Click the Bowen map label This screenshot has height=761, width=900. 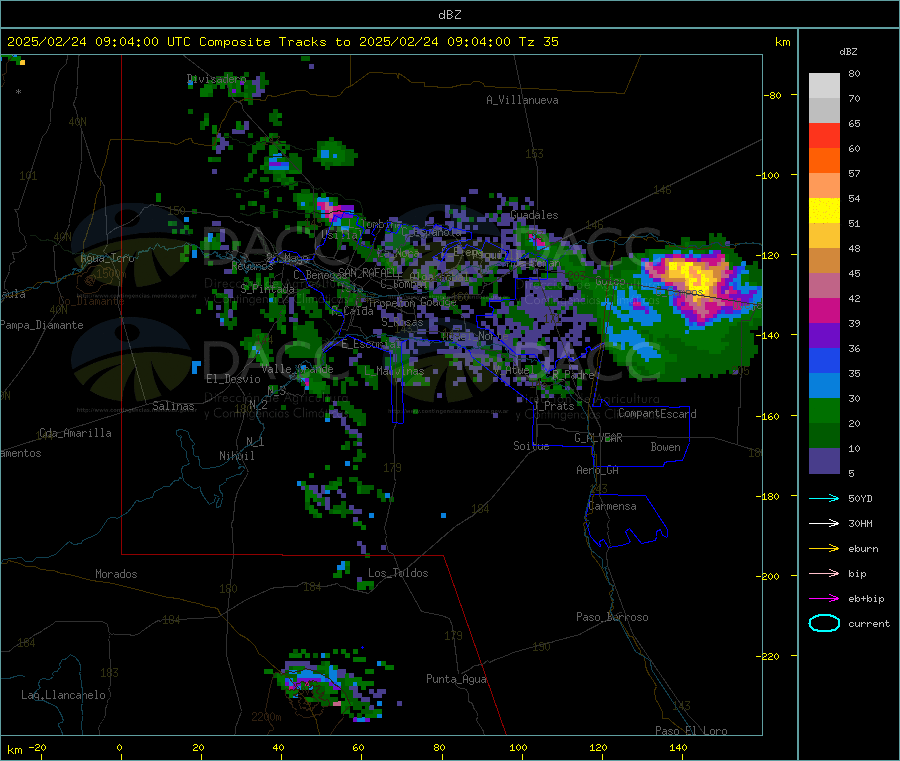665,447
